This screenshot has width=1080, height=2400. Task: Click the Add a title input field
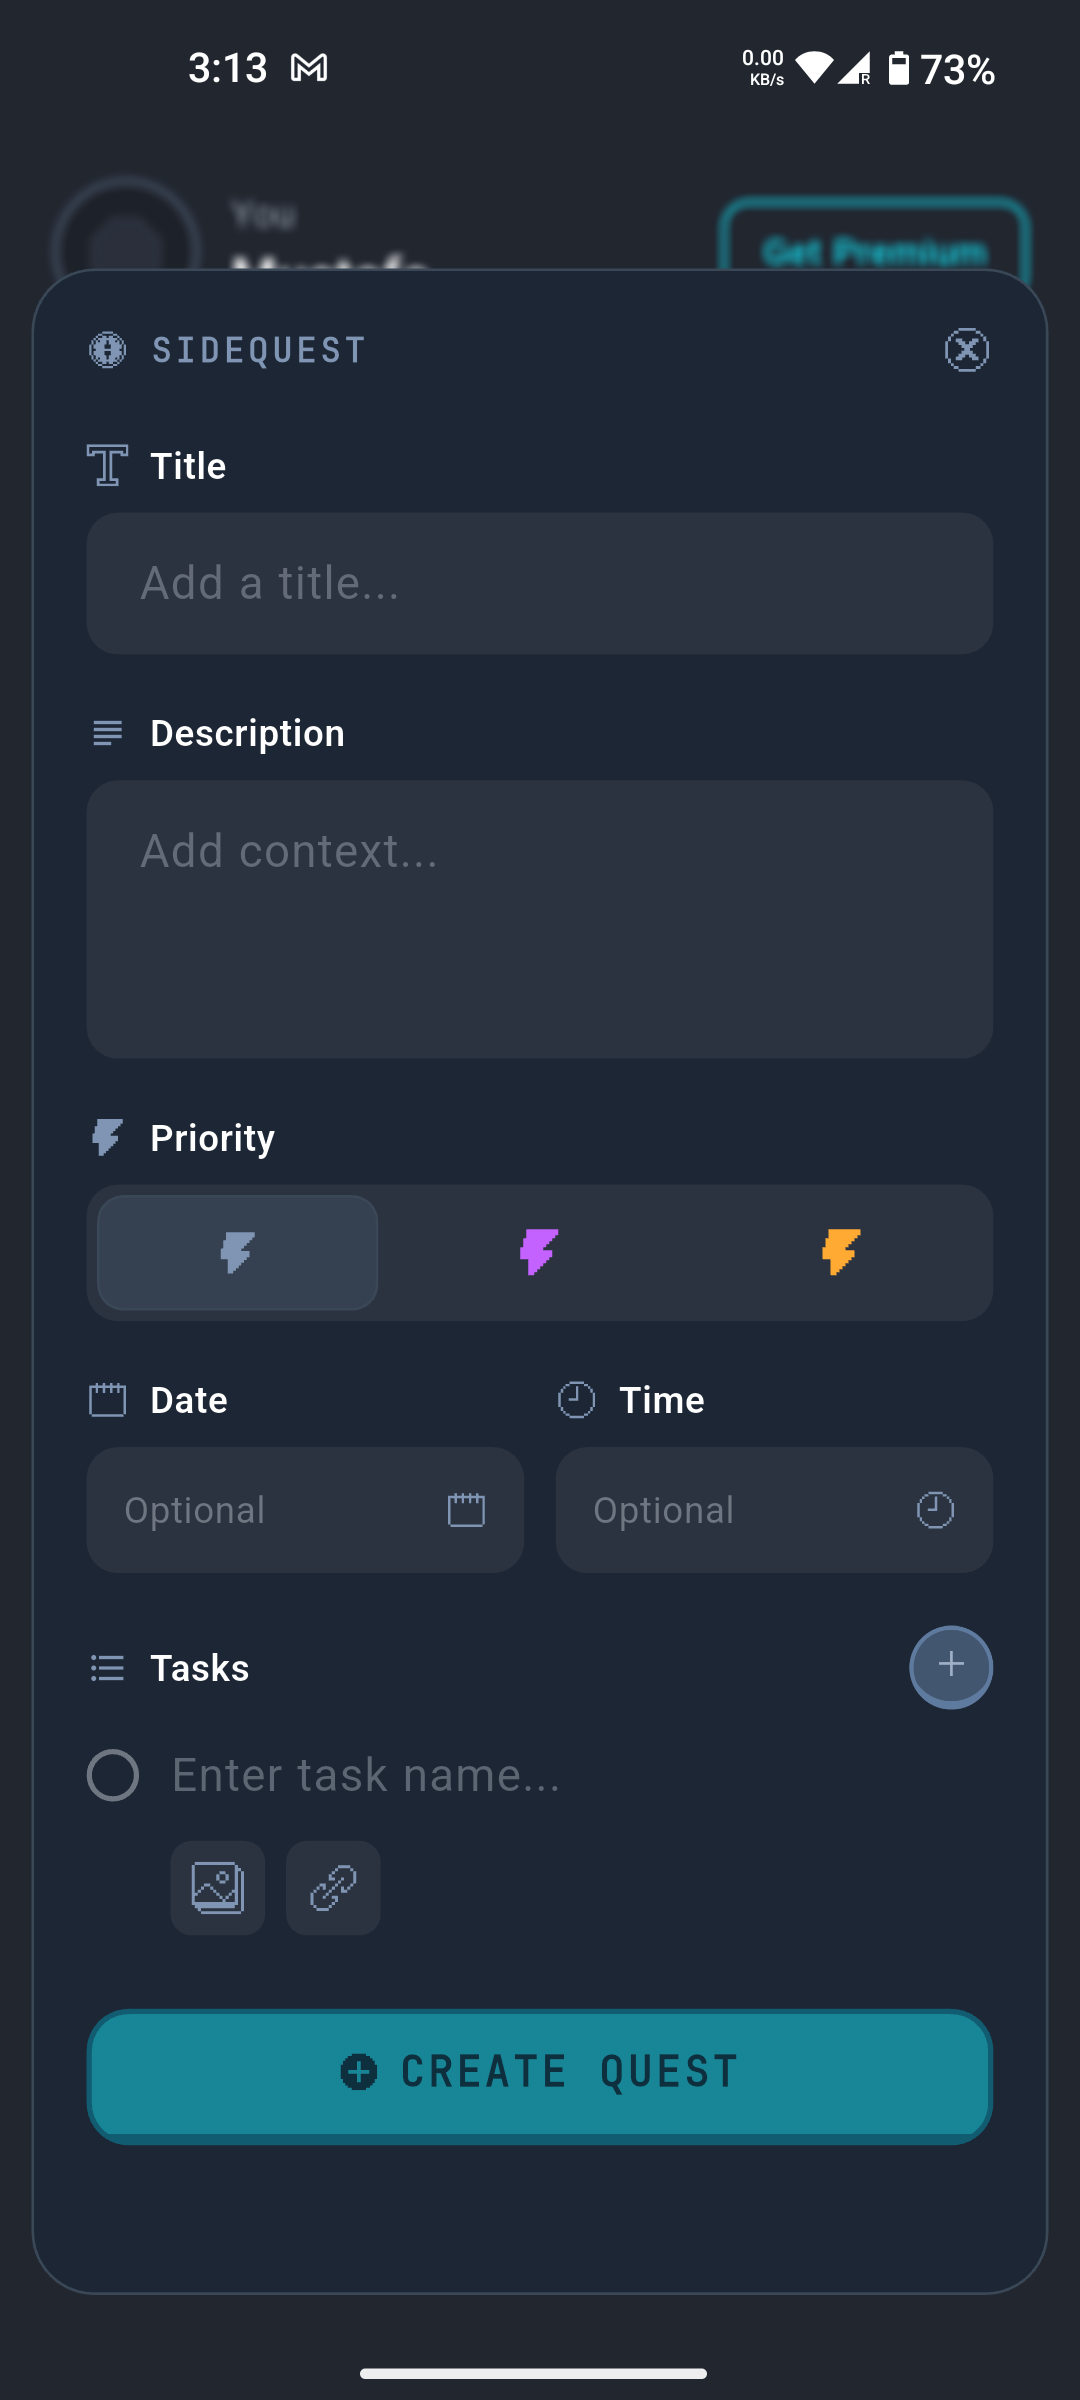coord(539,583)
